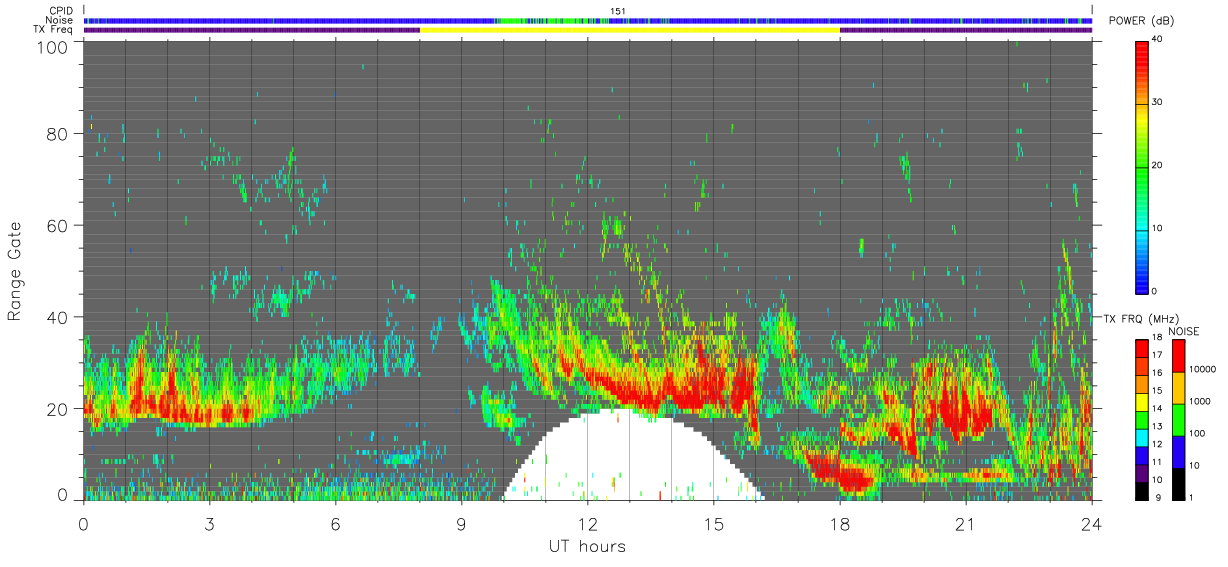Click the 'UT hours' x-axis title
The image size is (1228, 567).
[587, 547]
